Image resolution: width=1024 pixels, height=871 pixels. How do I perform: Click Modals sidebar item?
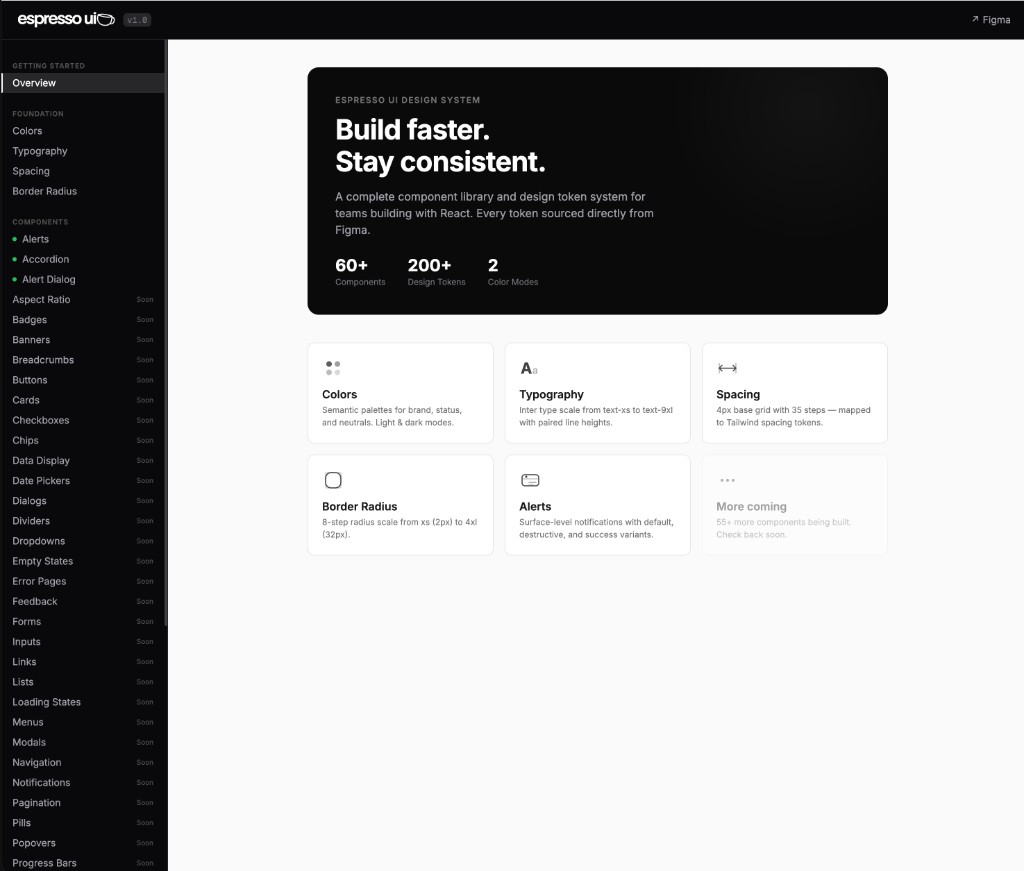[83, 742]
